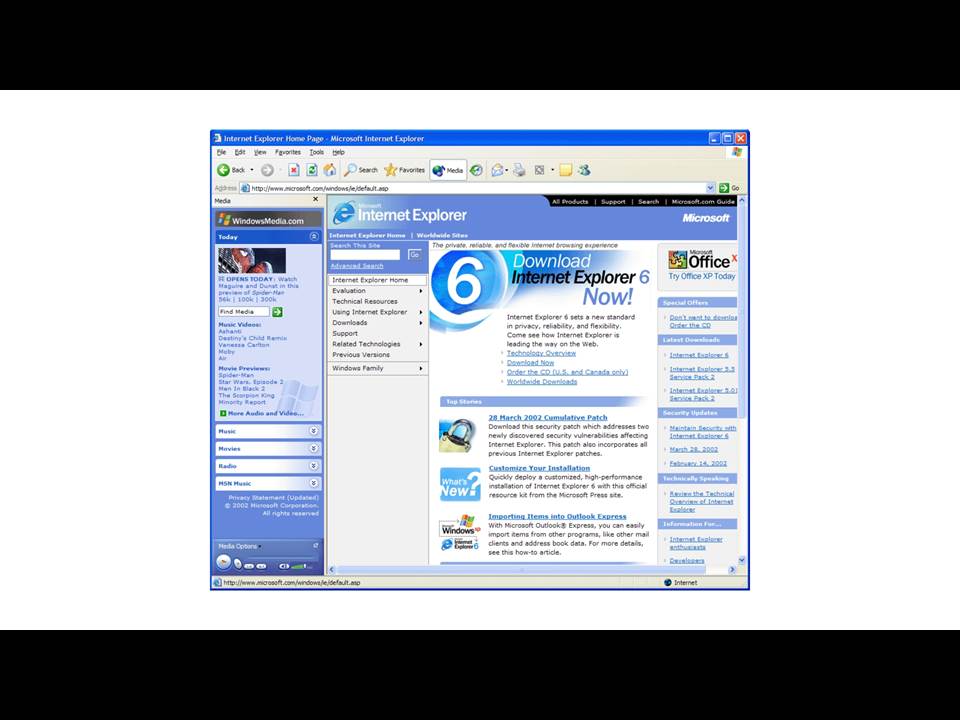Open the Help menu

[339, 152]
